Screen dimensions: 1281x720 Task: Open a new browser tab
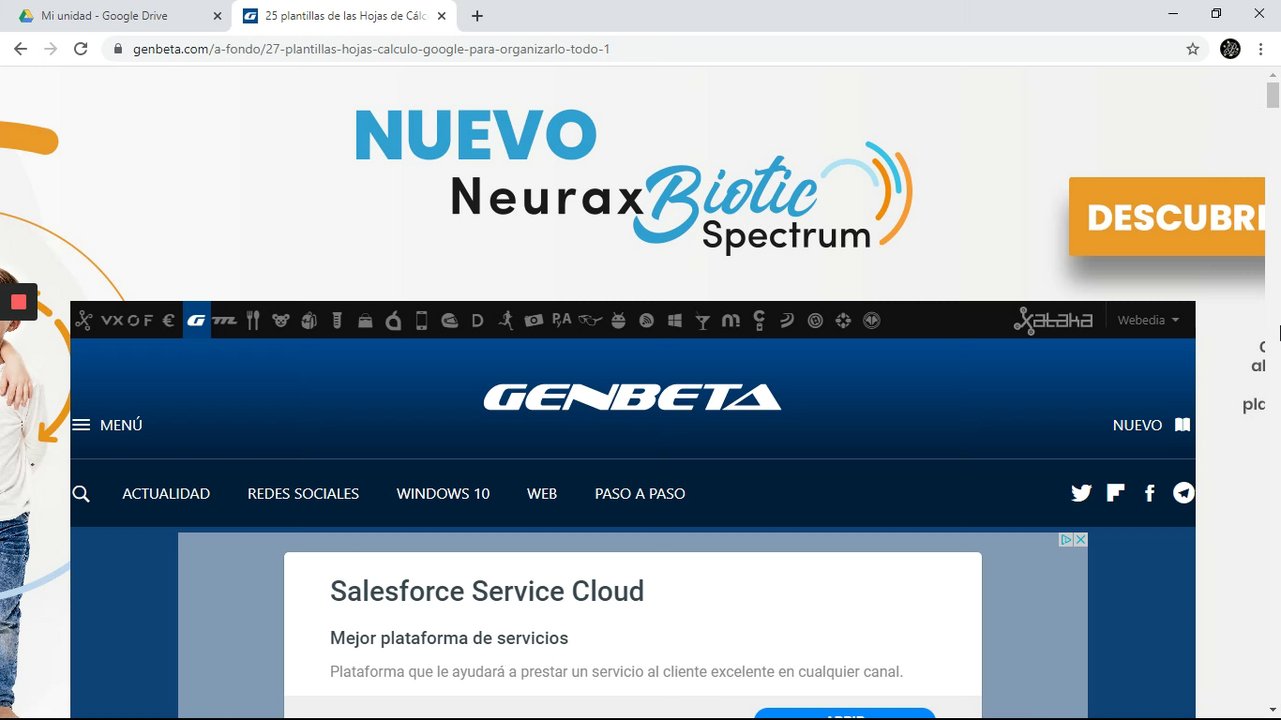point(477,16)
